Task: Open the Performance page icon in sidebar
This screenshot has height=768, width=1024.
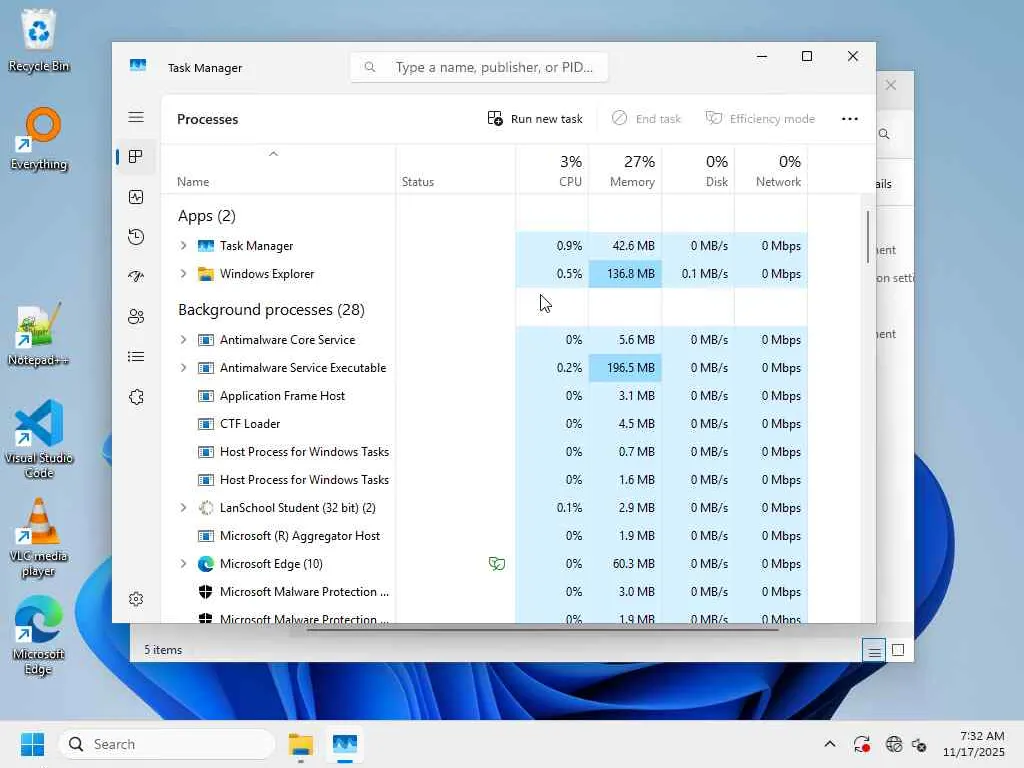Action: pos(136,197)
